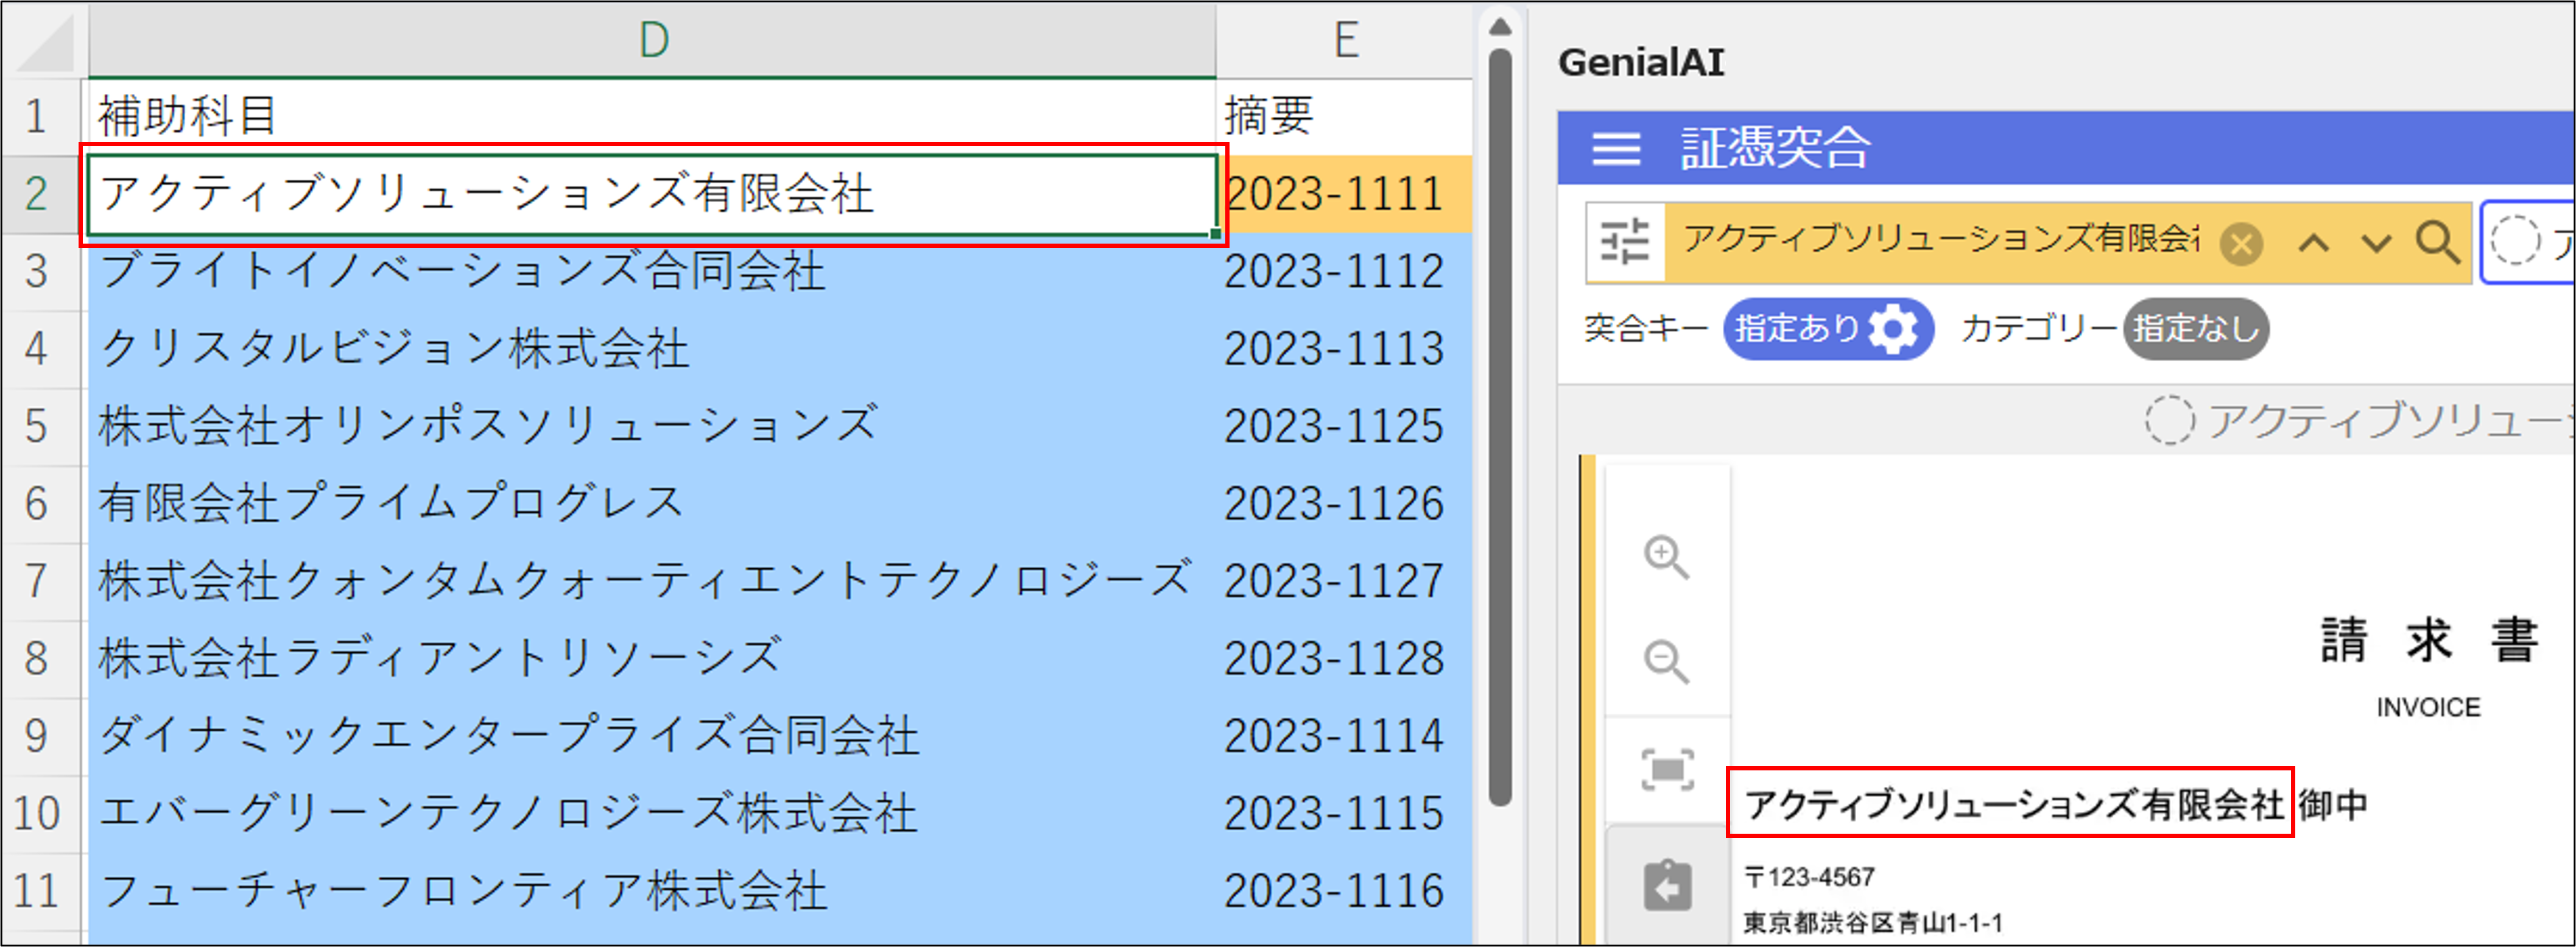Zoom out of the invoice preview
2576x947 pixels.
pyautogui.click(x=1666, y=661)
